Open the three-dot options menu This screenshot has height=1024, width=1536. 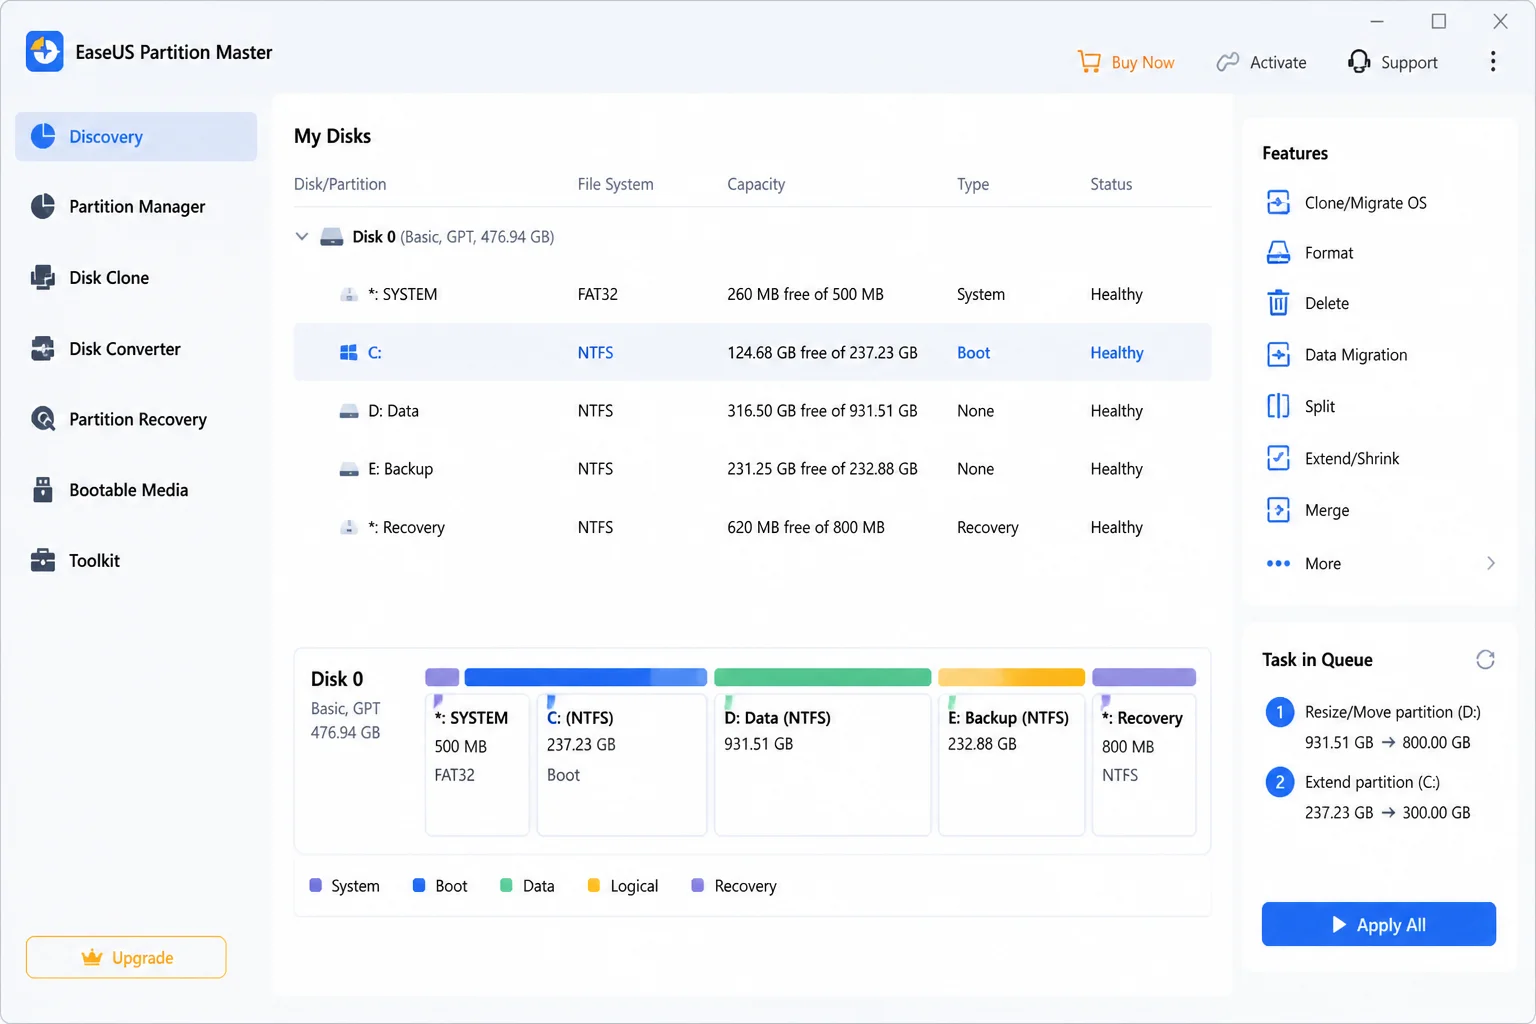(x=1493, y=62)
